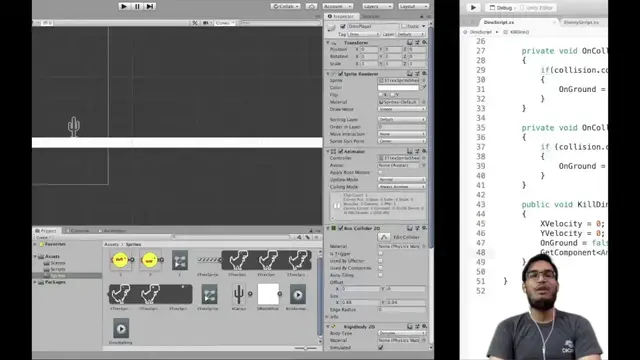Toggle the Flip X checkbox
Image resolution: width=640 pixels, height=360 pixels.
380,95
